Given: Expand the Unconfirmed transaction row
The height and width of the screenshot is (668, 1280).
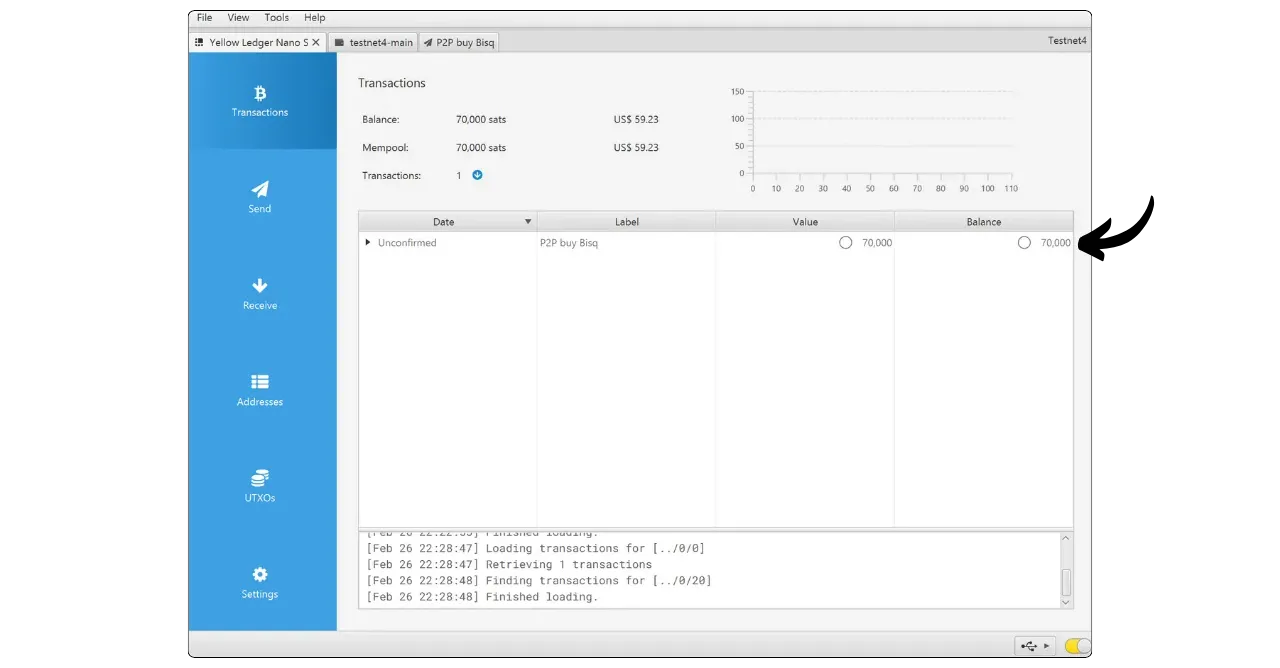Looking at the screenshot, I should (x=368, y=243).
